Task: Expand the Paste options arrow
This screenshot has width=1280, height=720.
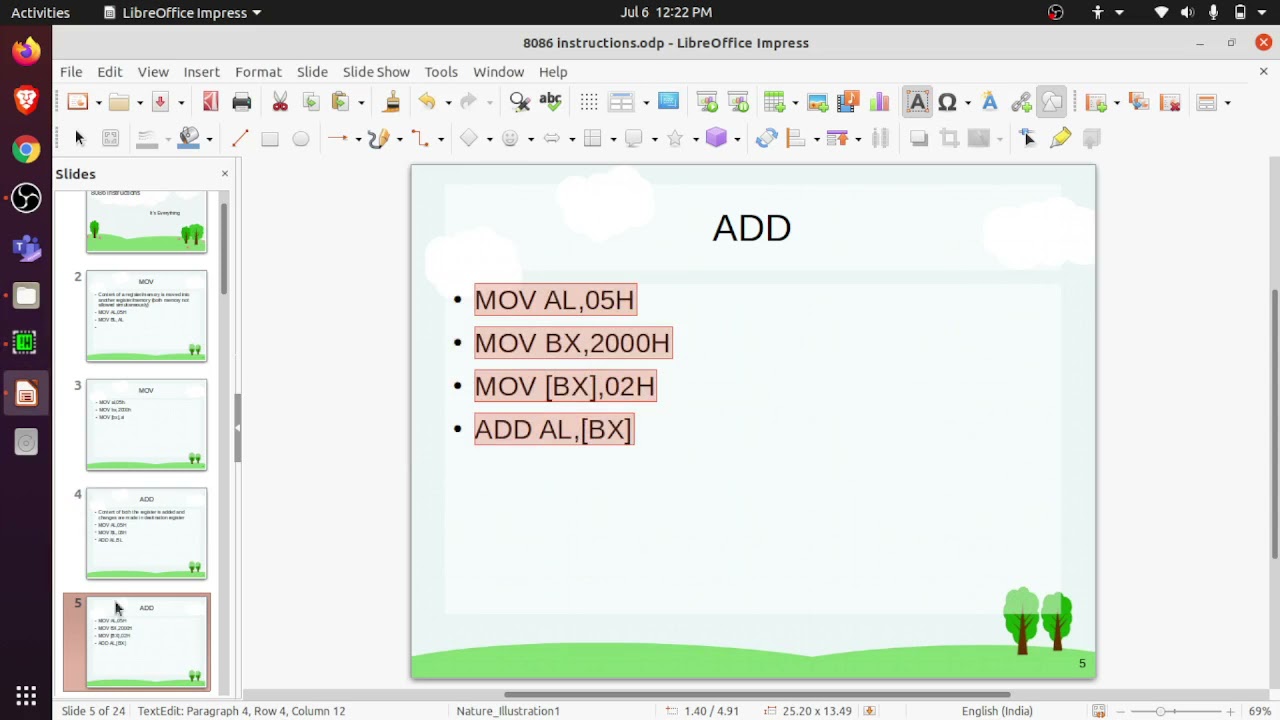Action: click(x=361, y=102)
